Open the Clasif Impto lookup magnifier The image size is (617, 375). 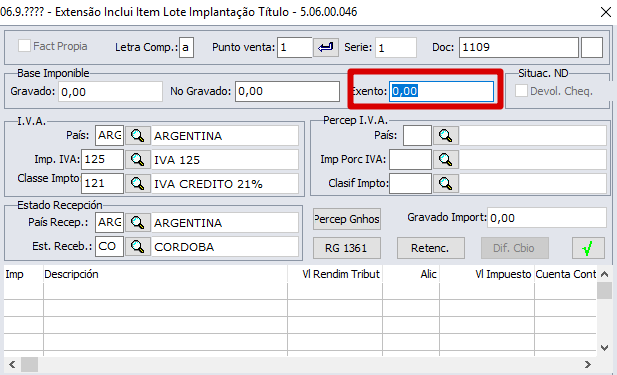(446, 183)
